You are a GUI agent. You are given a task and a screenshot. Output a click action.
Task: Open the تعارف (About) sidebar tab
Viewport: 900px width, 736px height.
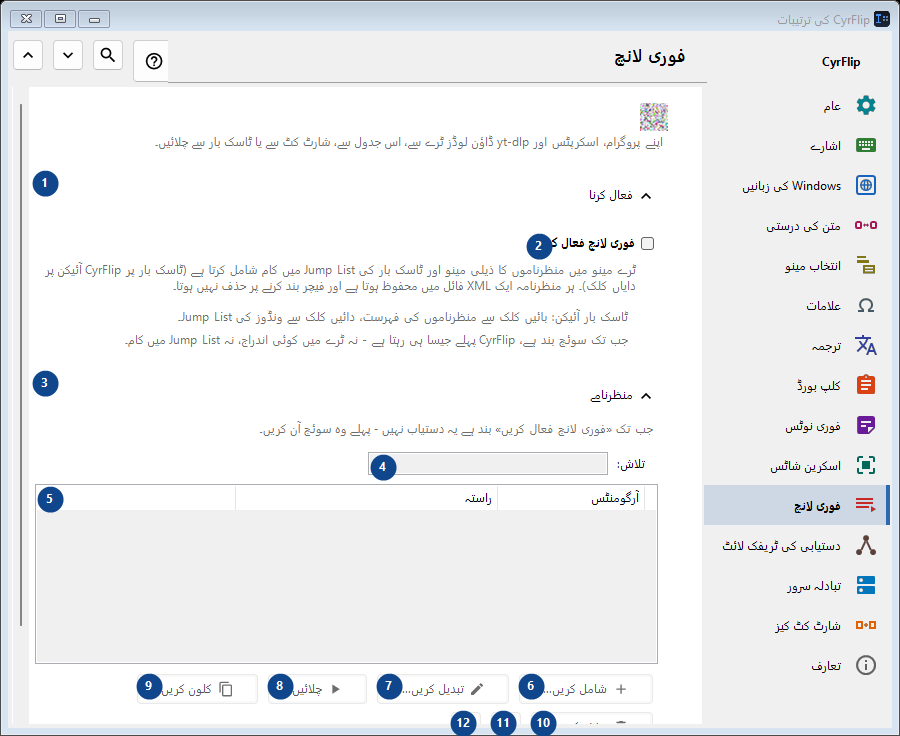click(x=796, y=665)
